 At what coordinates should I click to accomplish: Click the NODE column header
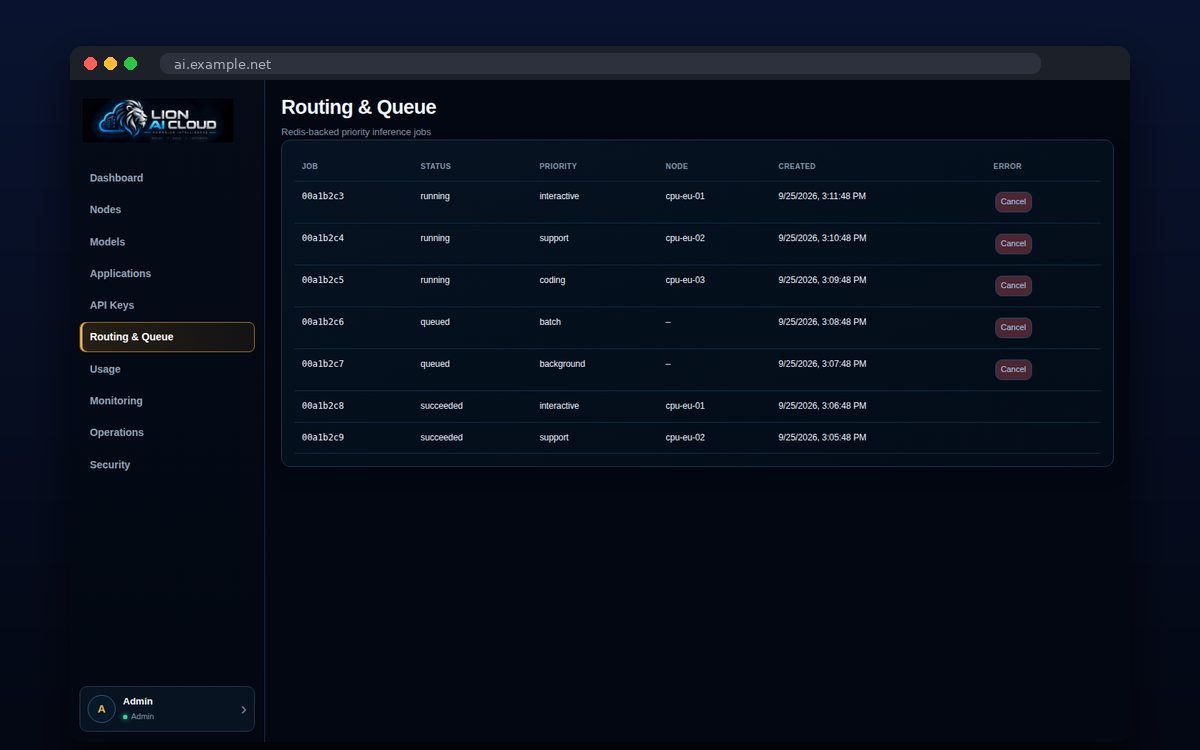[x=677, y=166]
